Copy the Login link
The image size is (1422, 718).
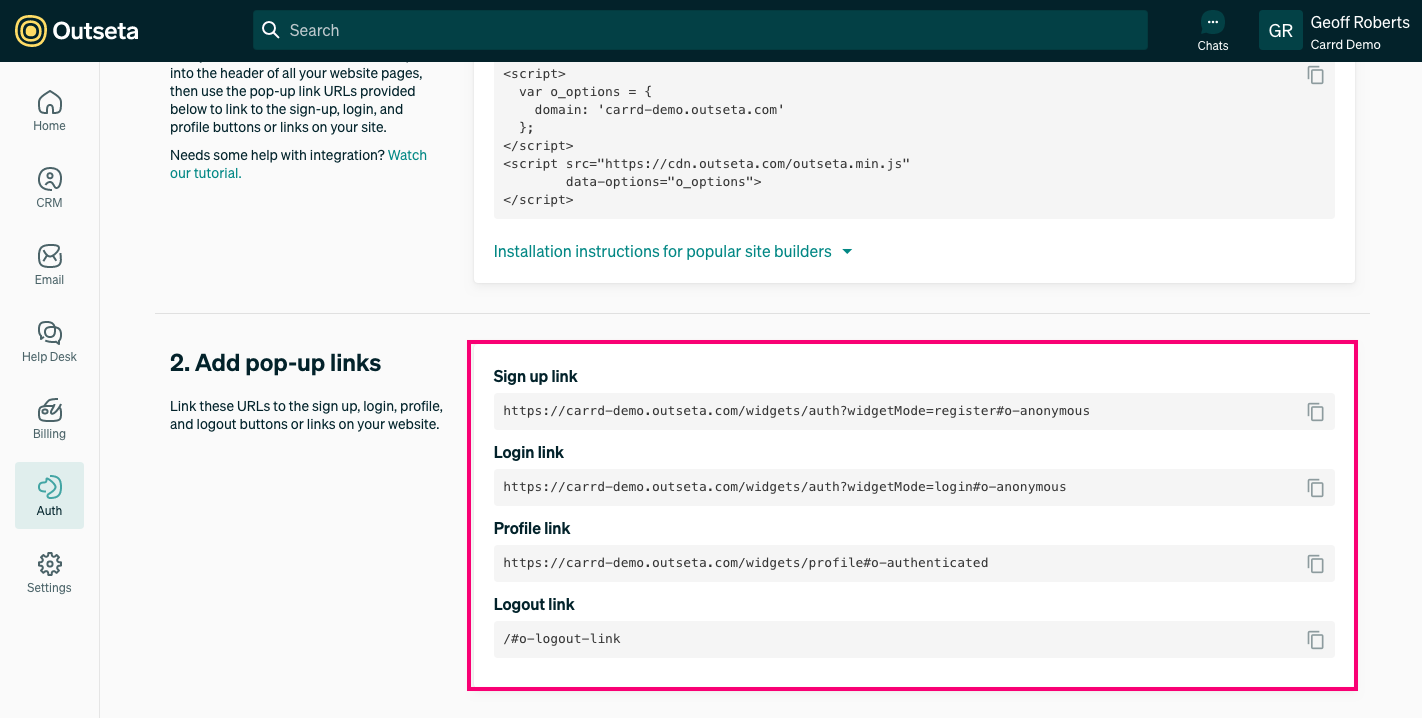coord(1315,487)
